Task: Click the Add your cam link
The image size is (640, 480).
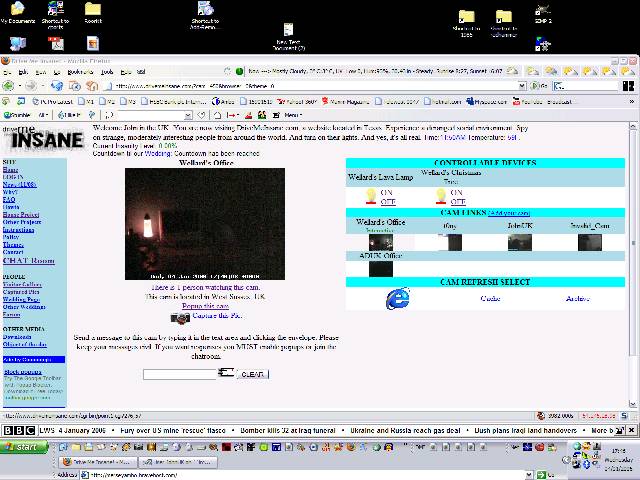Action: (509, 213)
